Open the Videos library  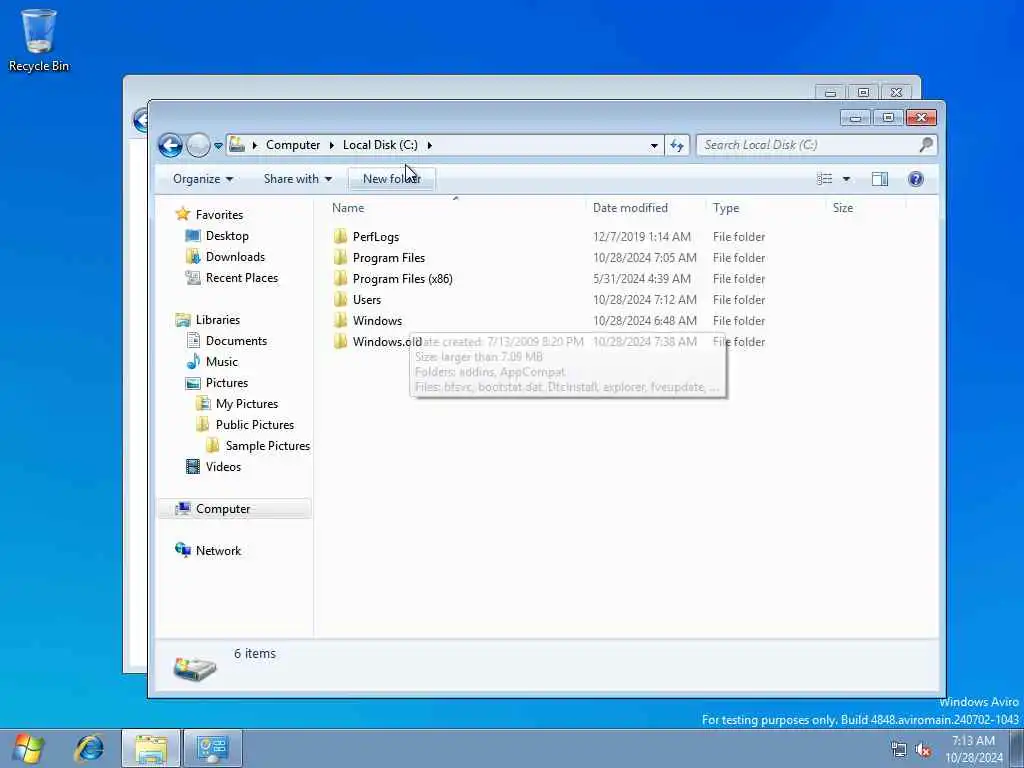click(x=223, y=466)
